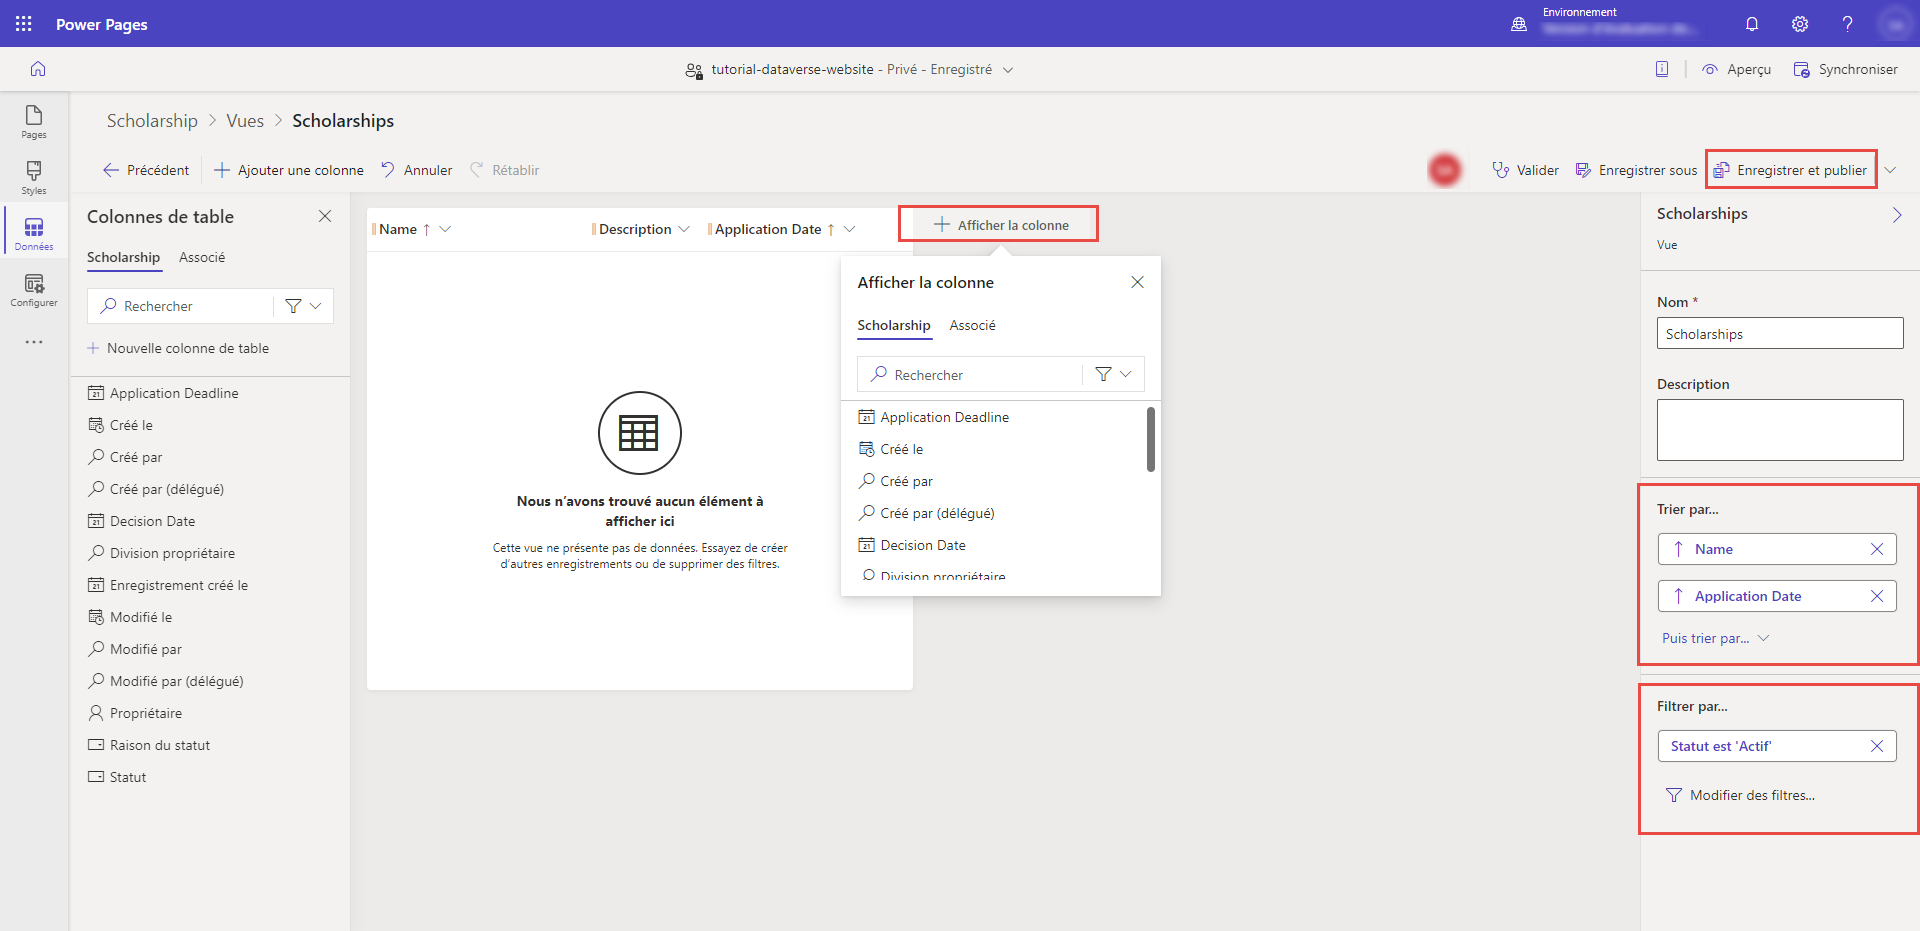Click Nouvelle colonne de table
The image size is (1920, 931).
pyautogui.click(x=178, y=348)
